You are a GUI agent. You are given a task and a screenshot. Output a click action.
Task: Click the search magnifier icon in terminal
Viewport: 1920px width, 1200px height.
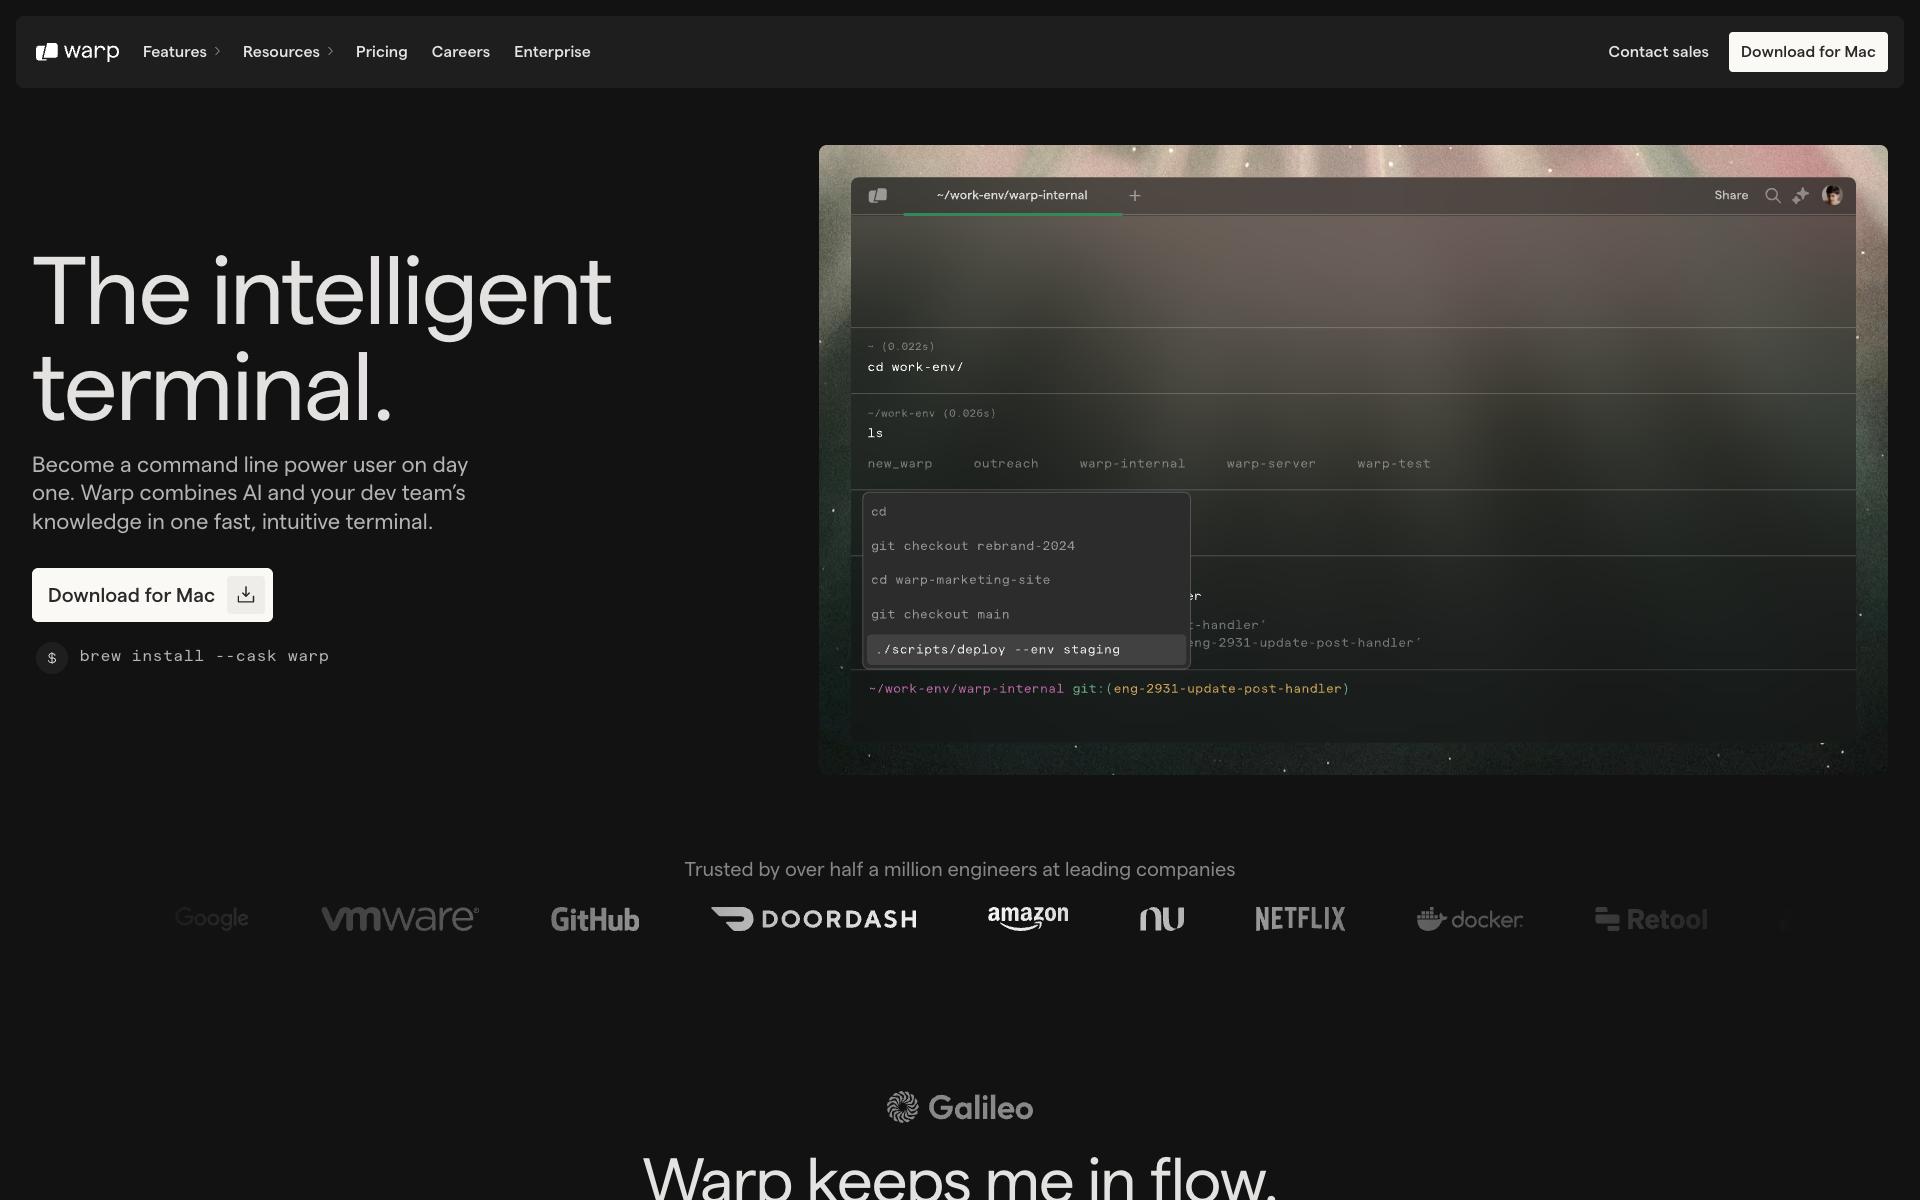(x=1772, y=196)
